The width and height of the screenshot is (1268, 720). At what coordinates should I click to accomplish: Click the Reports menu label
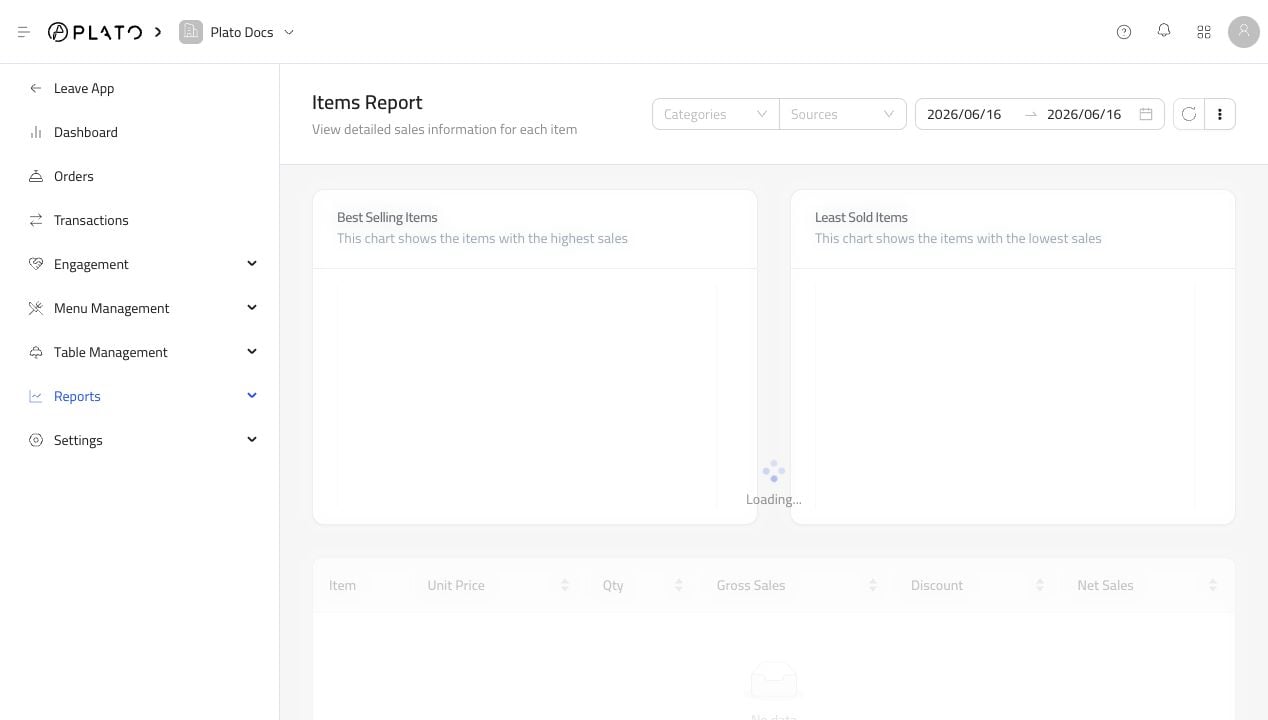click(77, 396)
